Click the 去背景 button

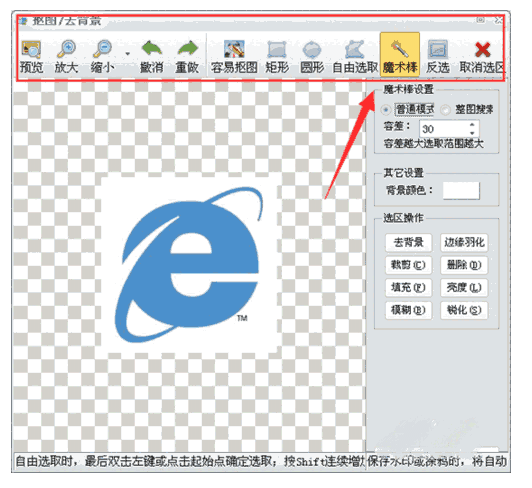[408, 243]
